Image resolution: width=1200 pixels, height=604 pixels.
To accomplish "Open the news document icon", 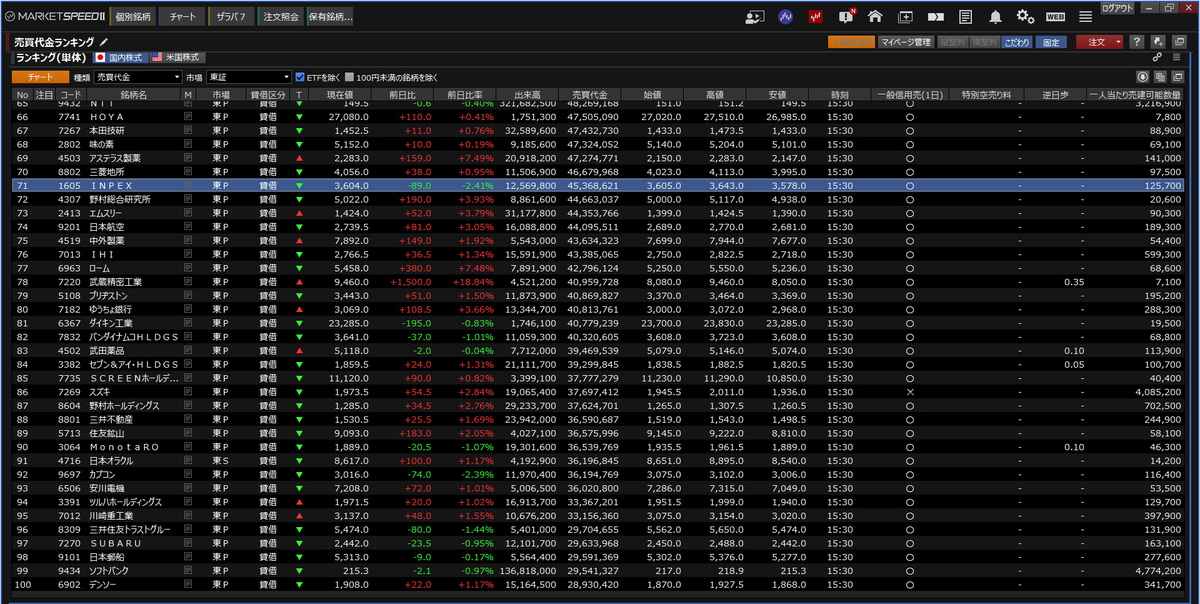I will 965,16.
